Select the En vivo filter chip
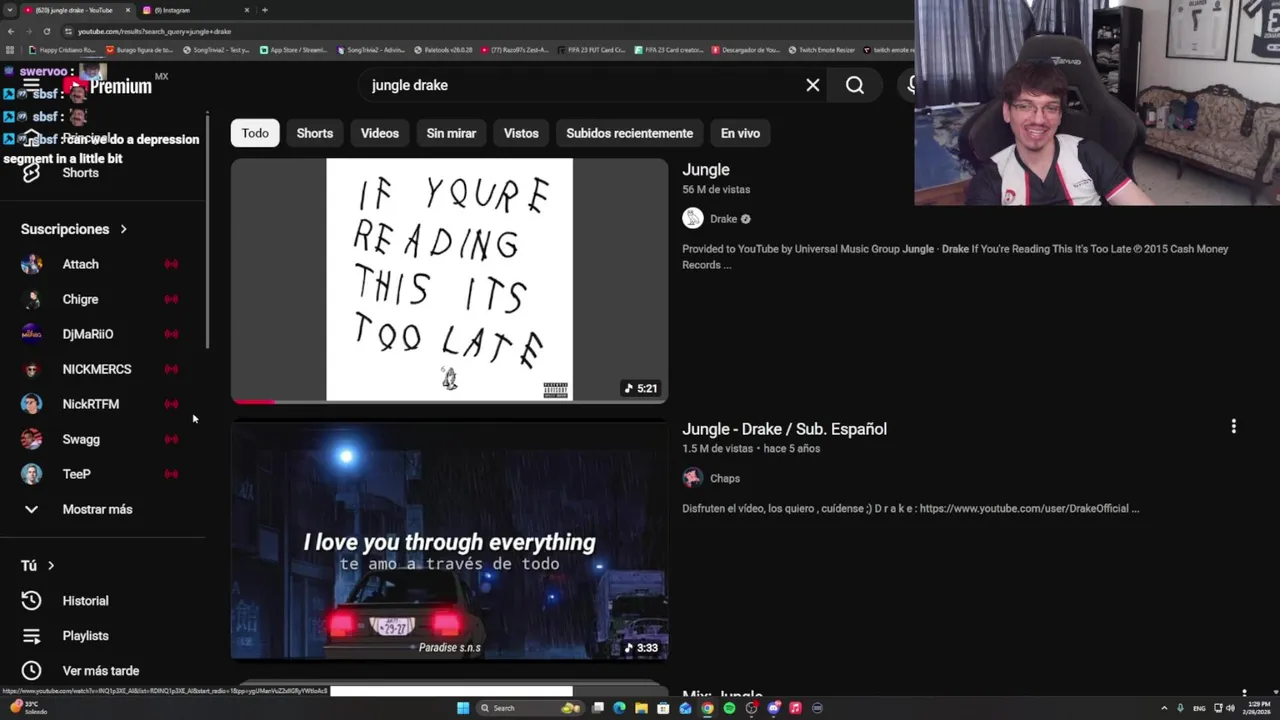Viewport: 1280px width, 720px height. coord(740,133)
